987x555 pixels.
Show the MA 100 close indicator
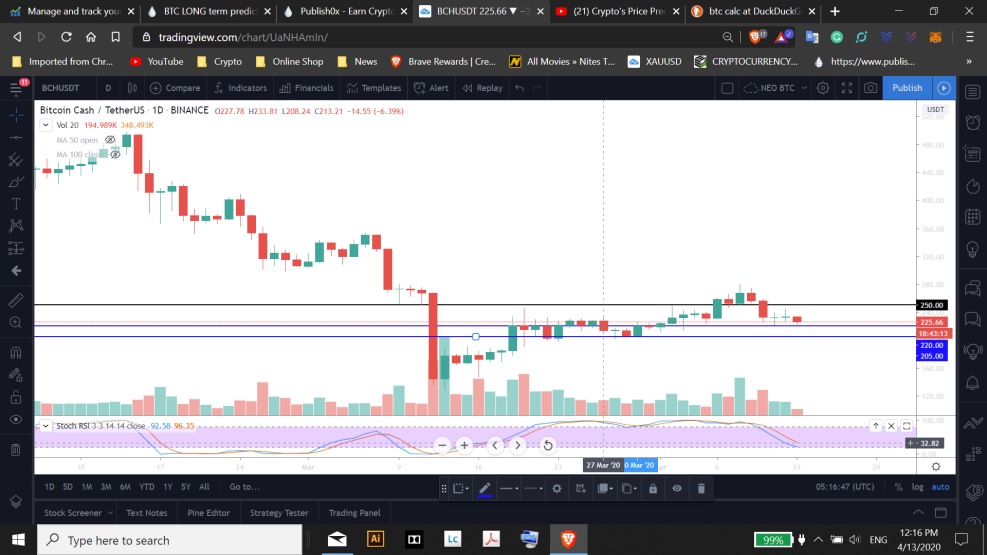(115, 154)
